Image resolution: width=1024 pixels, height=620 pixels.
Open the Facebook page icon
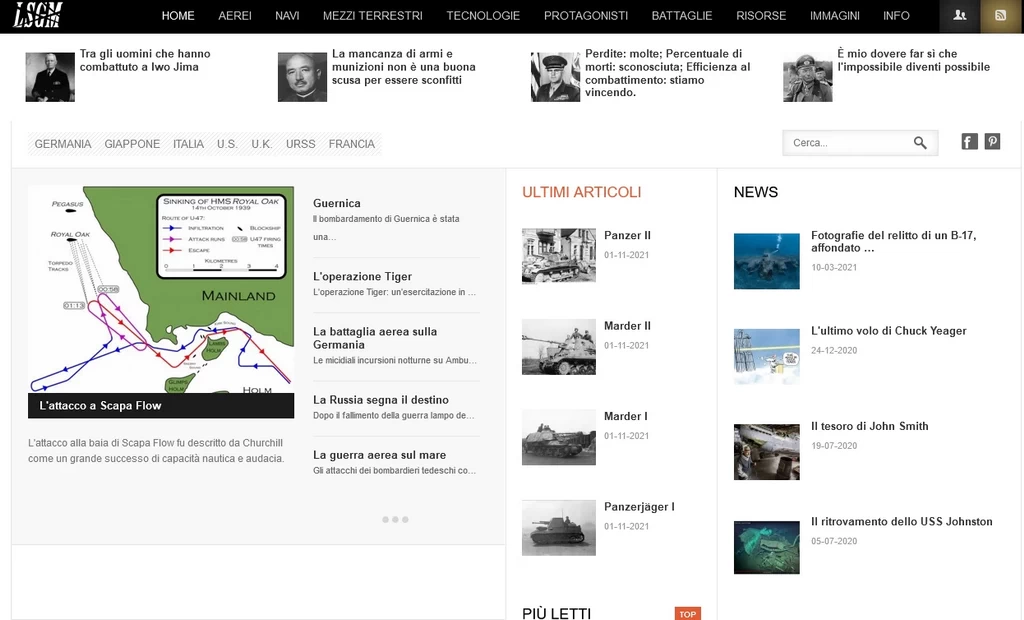pos(969,142)
